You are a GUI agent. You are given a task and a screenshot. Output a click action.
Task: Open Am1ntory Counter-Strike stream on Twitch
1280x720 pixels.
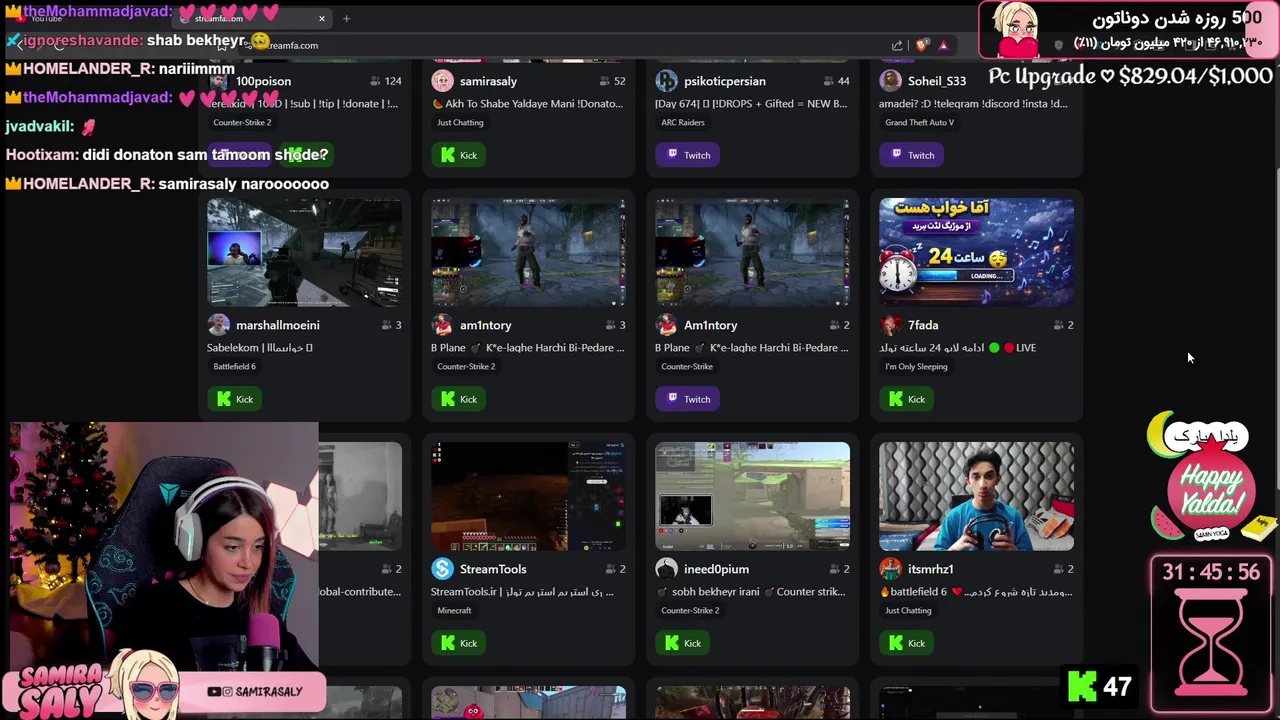pos(687,399)
